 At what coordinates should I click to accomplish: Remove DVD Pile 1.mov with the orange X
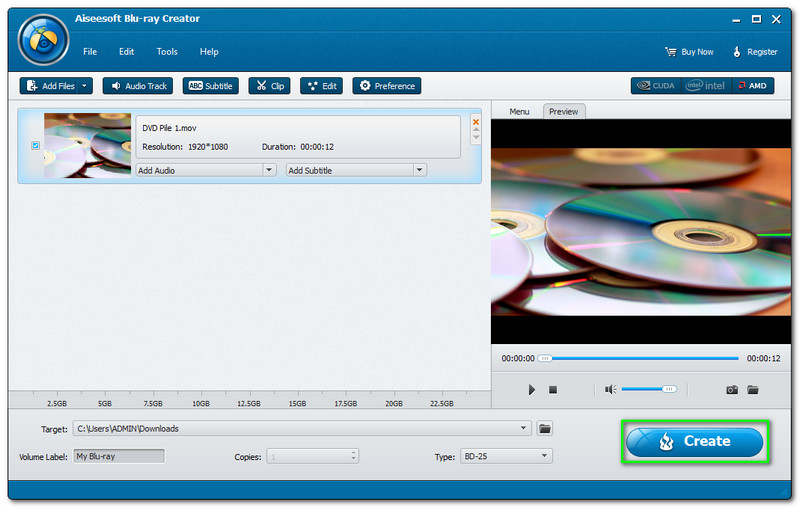pos(475,123)
